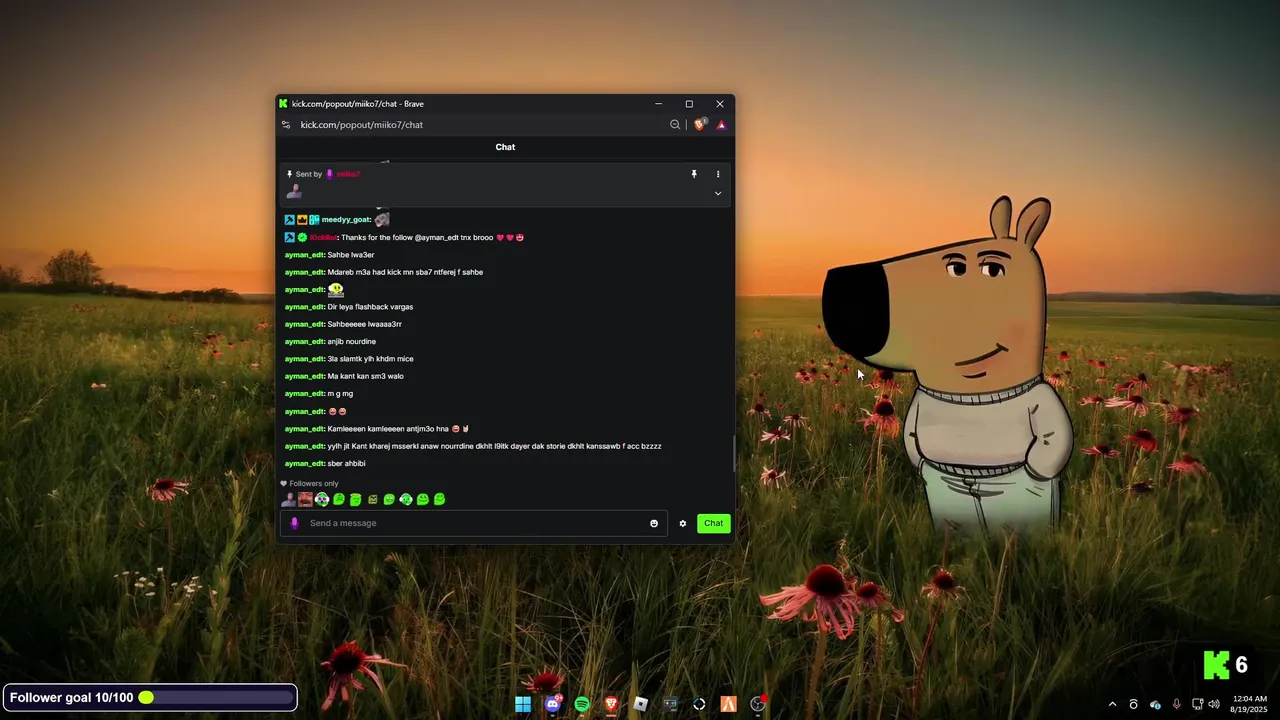The width and height of the screenshot is (1280, 720).
Task: Focus the Send a message field
Action: 475,523
